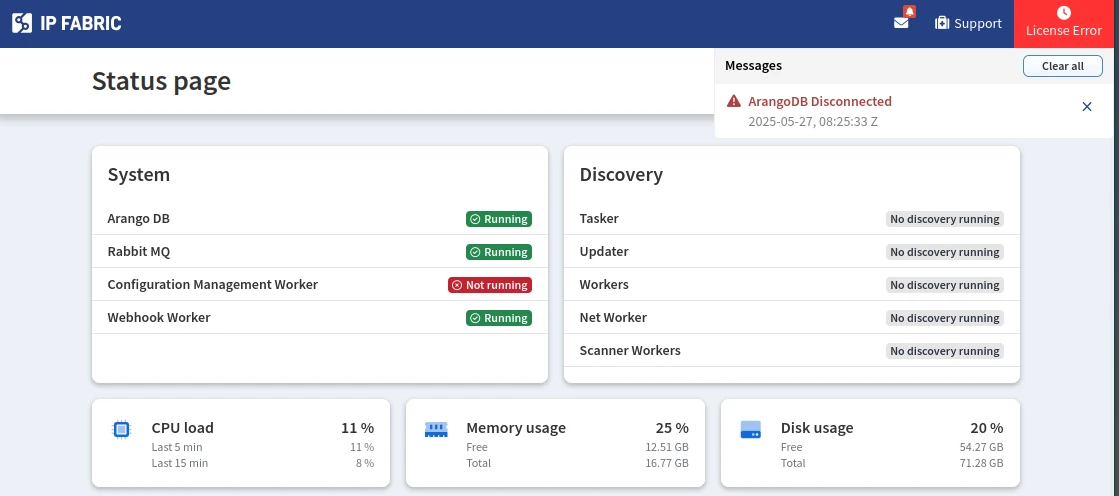
Task: Click the Rabbit MQ Running status badge
Action: pos(498,252)
